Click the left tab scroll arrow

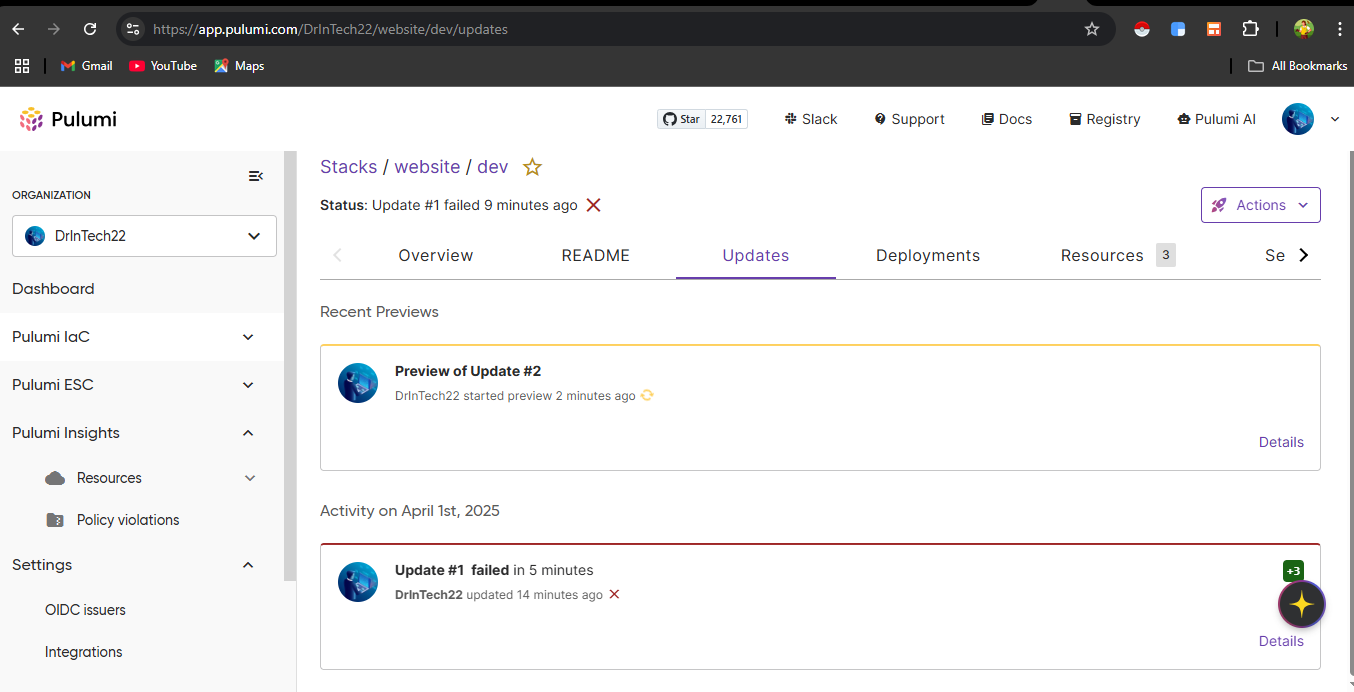coord(337,256)
